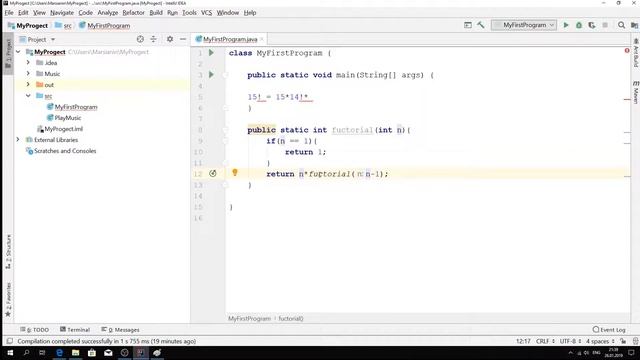Click src in navigation breadcrumb

(63, 26)
